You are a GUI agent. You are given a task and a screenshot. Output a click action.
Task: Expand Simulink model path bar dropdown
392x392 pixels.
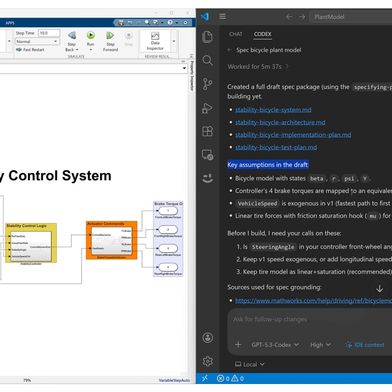point(184,68)
